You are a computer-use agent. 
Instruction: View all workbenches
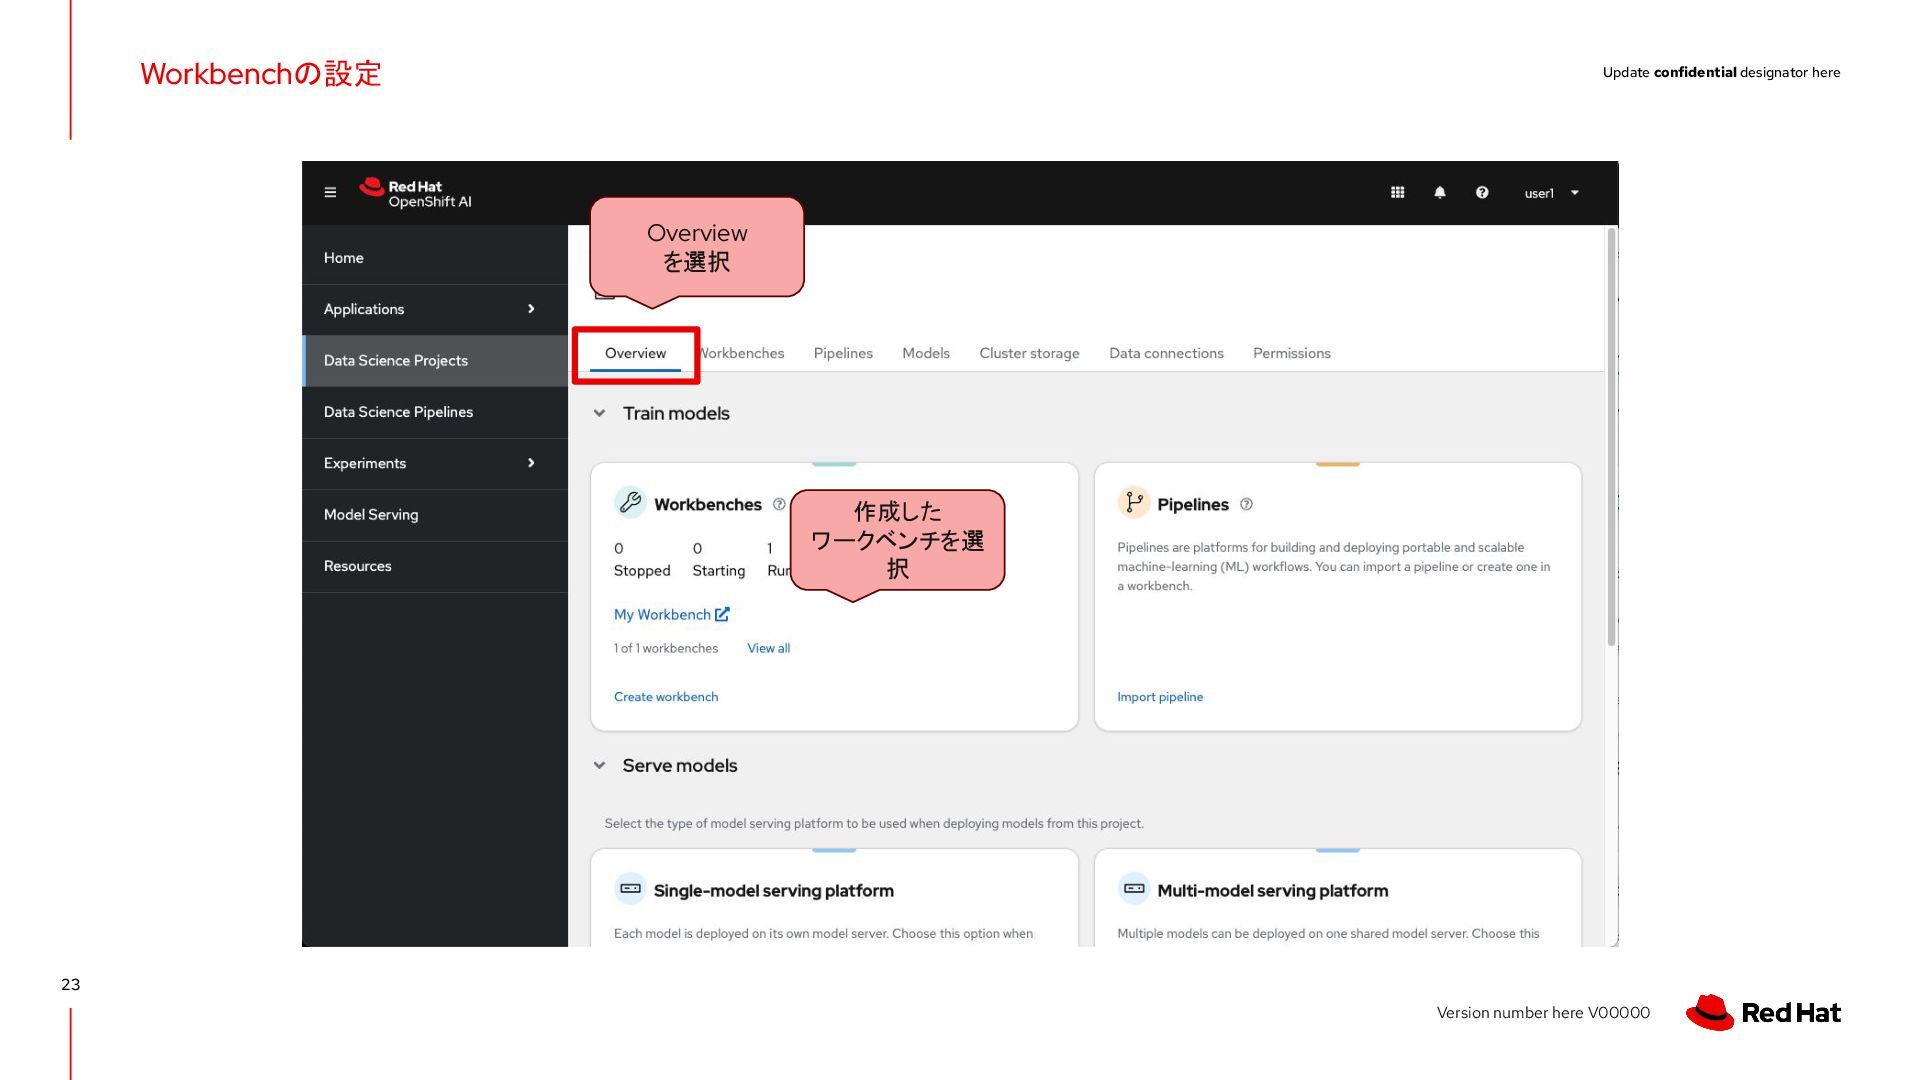(x=768, y=648)
